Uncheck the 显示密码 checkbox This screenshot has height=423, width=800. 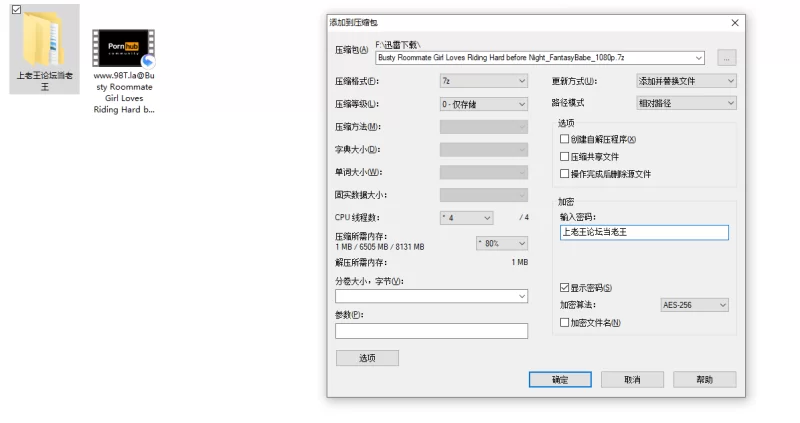[565, 288]
